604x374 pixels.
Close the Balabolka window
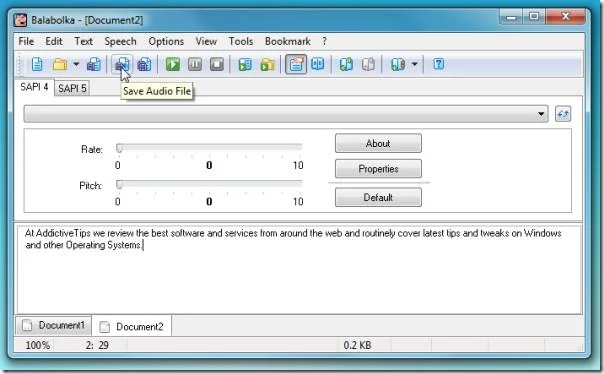[x=565, y=17]
